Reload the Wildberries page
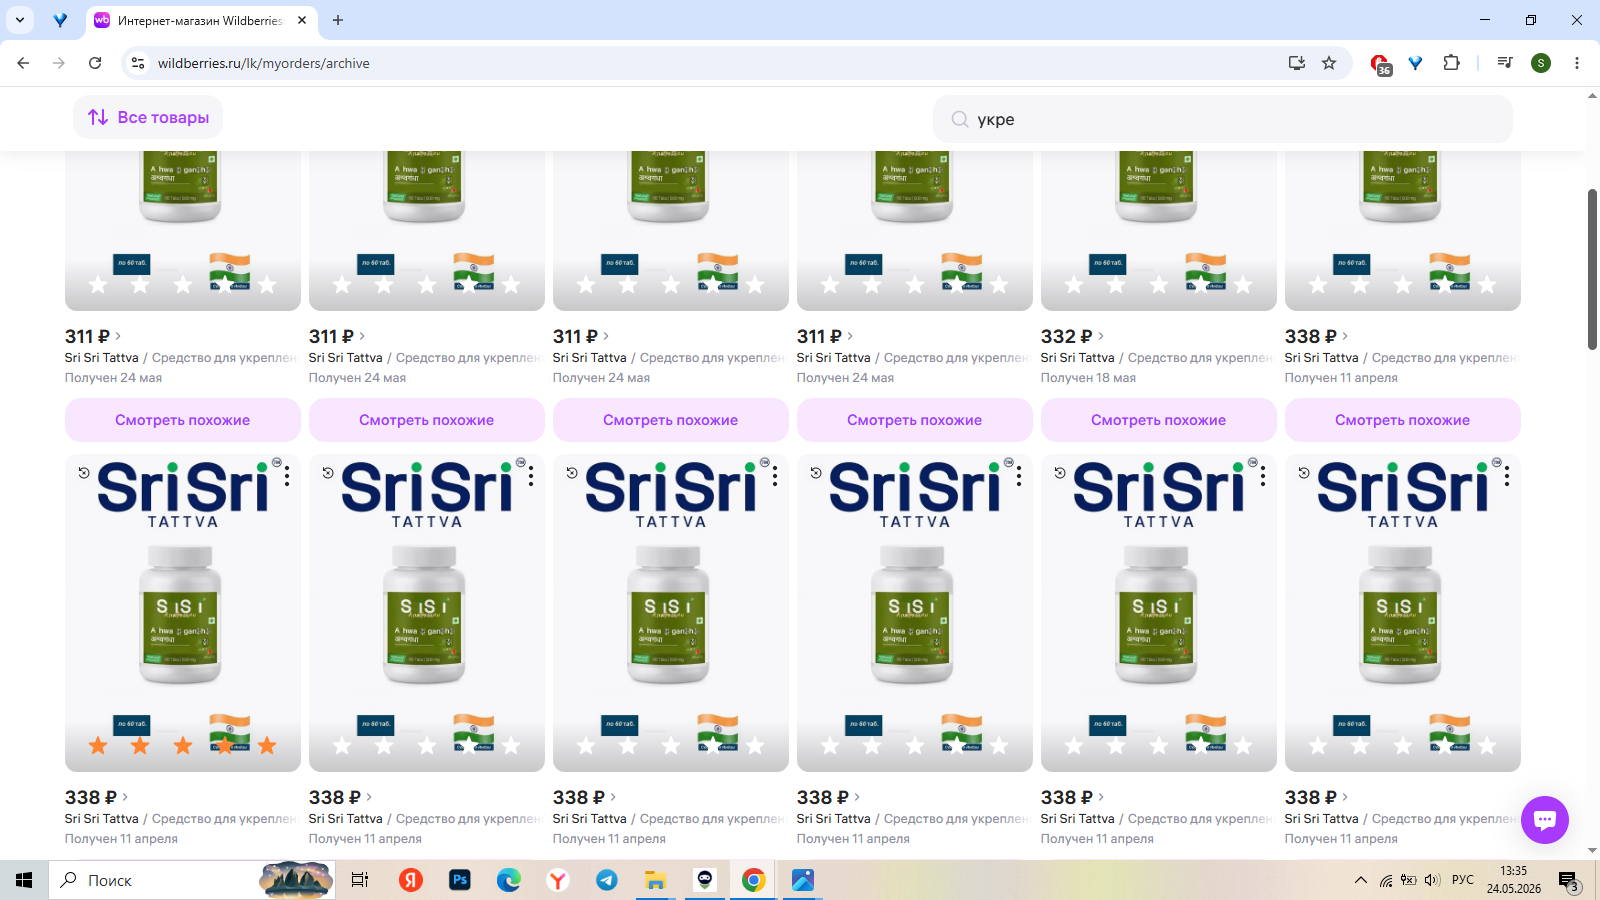Viewport: 1600px width, 900px height. 95,63
